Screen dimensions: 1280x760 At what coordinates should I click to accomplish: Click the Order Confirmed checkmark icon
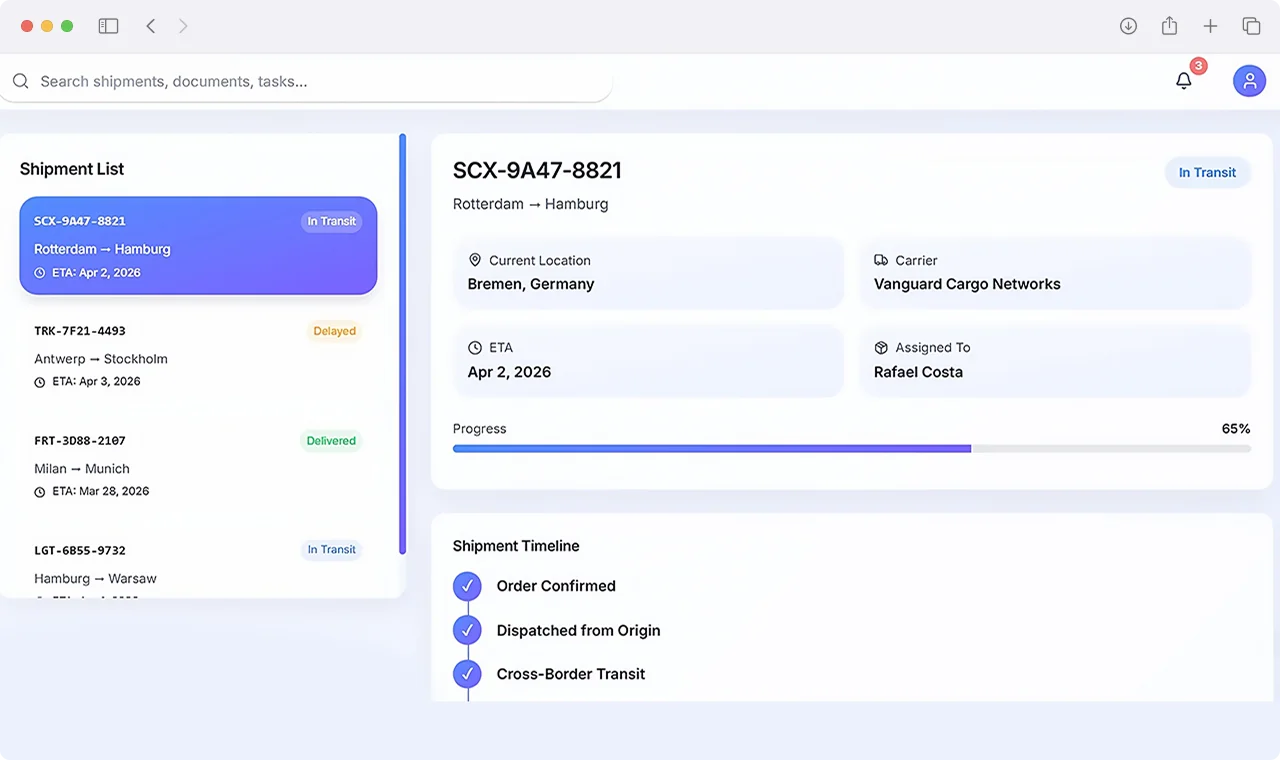click(x=467, y=586)
